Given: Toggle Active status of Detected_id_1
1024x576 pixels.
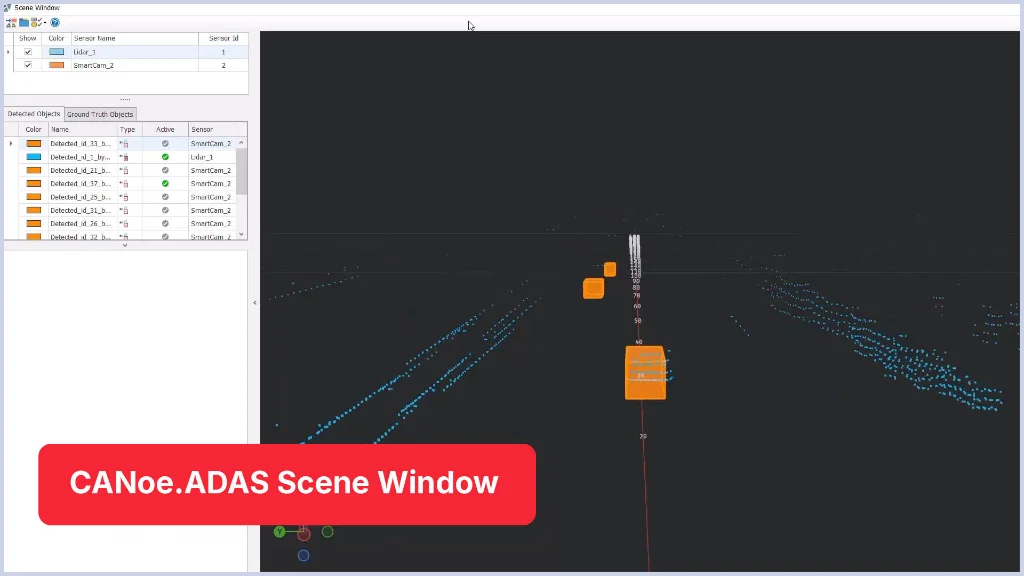Looking at the screenshot, I should 165,157.
